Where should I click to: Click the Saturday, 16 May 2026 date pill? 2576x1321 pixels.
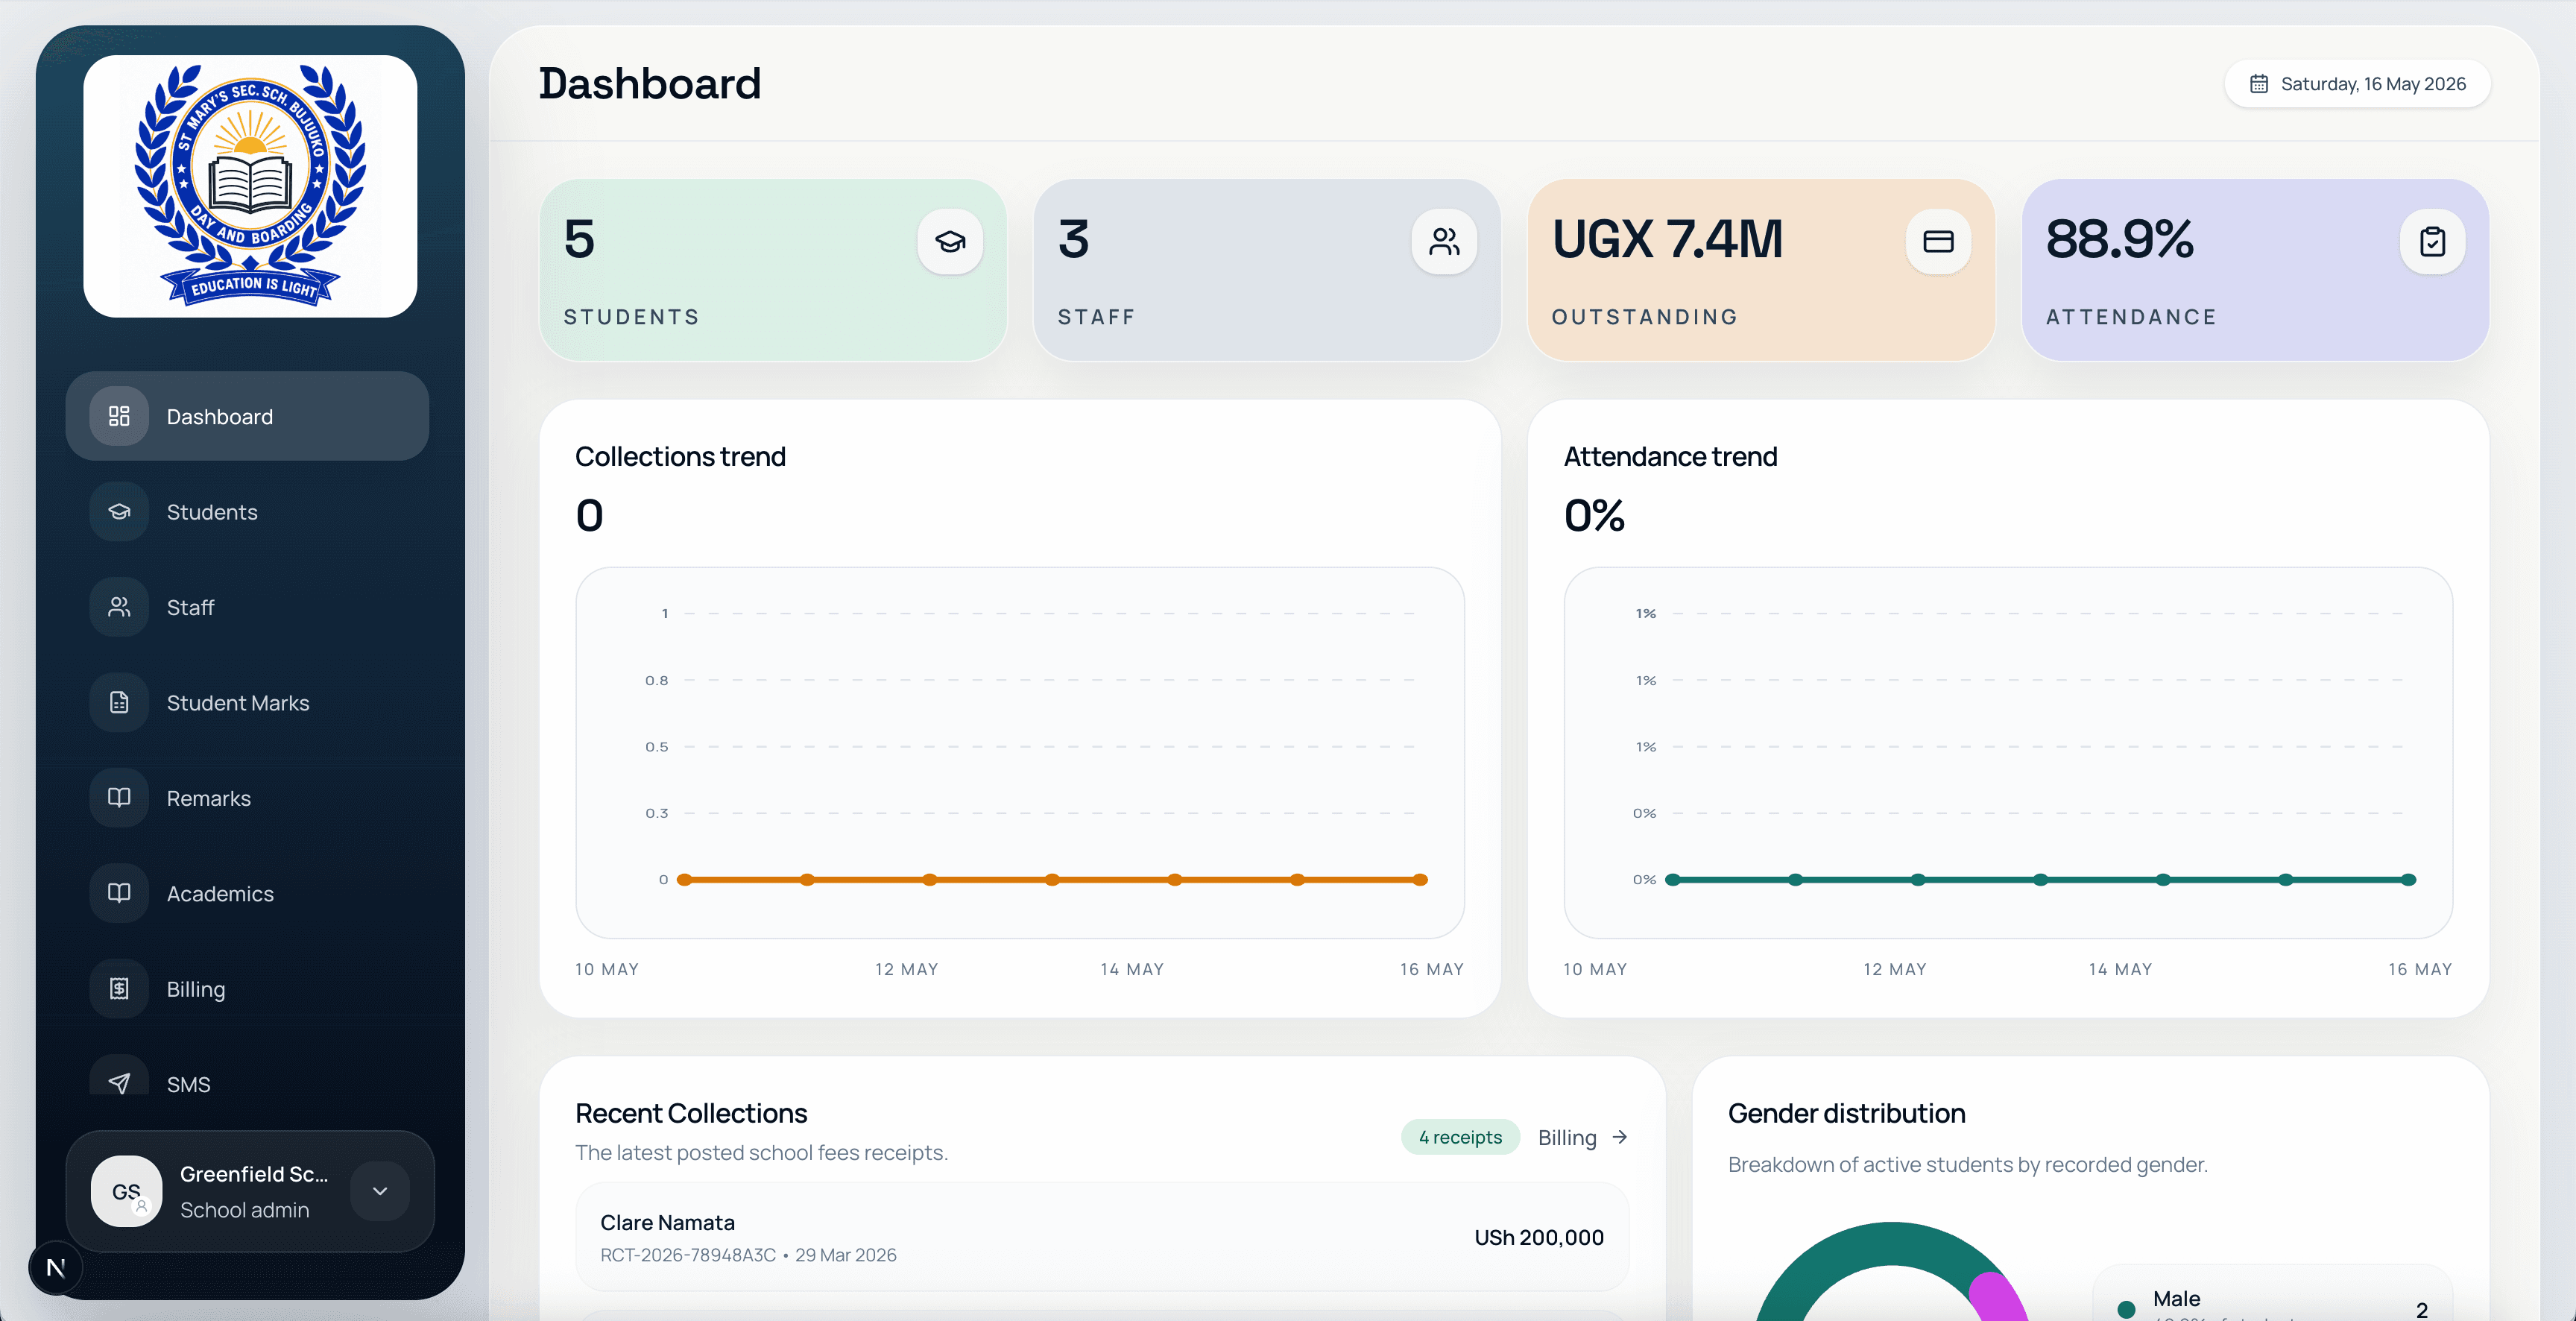point(2357,84)
